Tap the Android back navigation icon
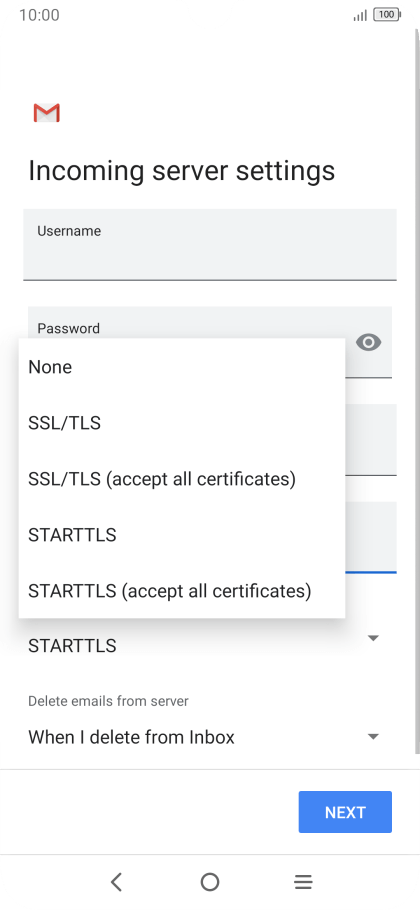Viewport: 420px width, 910px height. 117,882
